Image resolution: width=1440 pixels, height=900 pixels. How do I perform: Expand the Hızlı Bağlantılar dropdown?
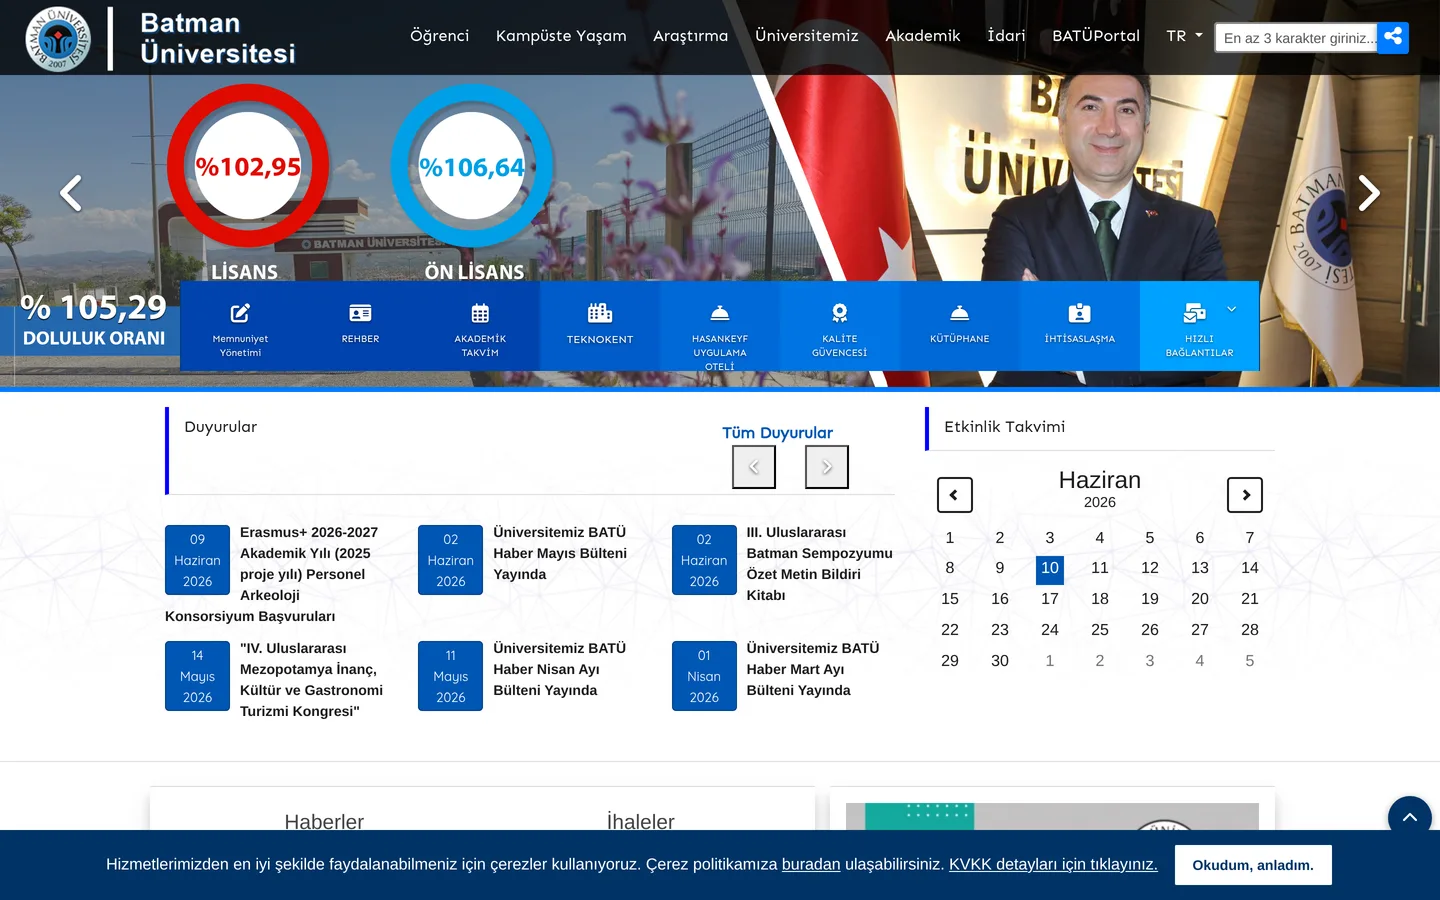[x=1200, y=327]
